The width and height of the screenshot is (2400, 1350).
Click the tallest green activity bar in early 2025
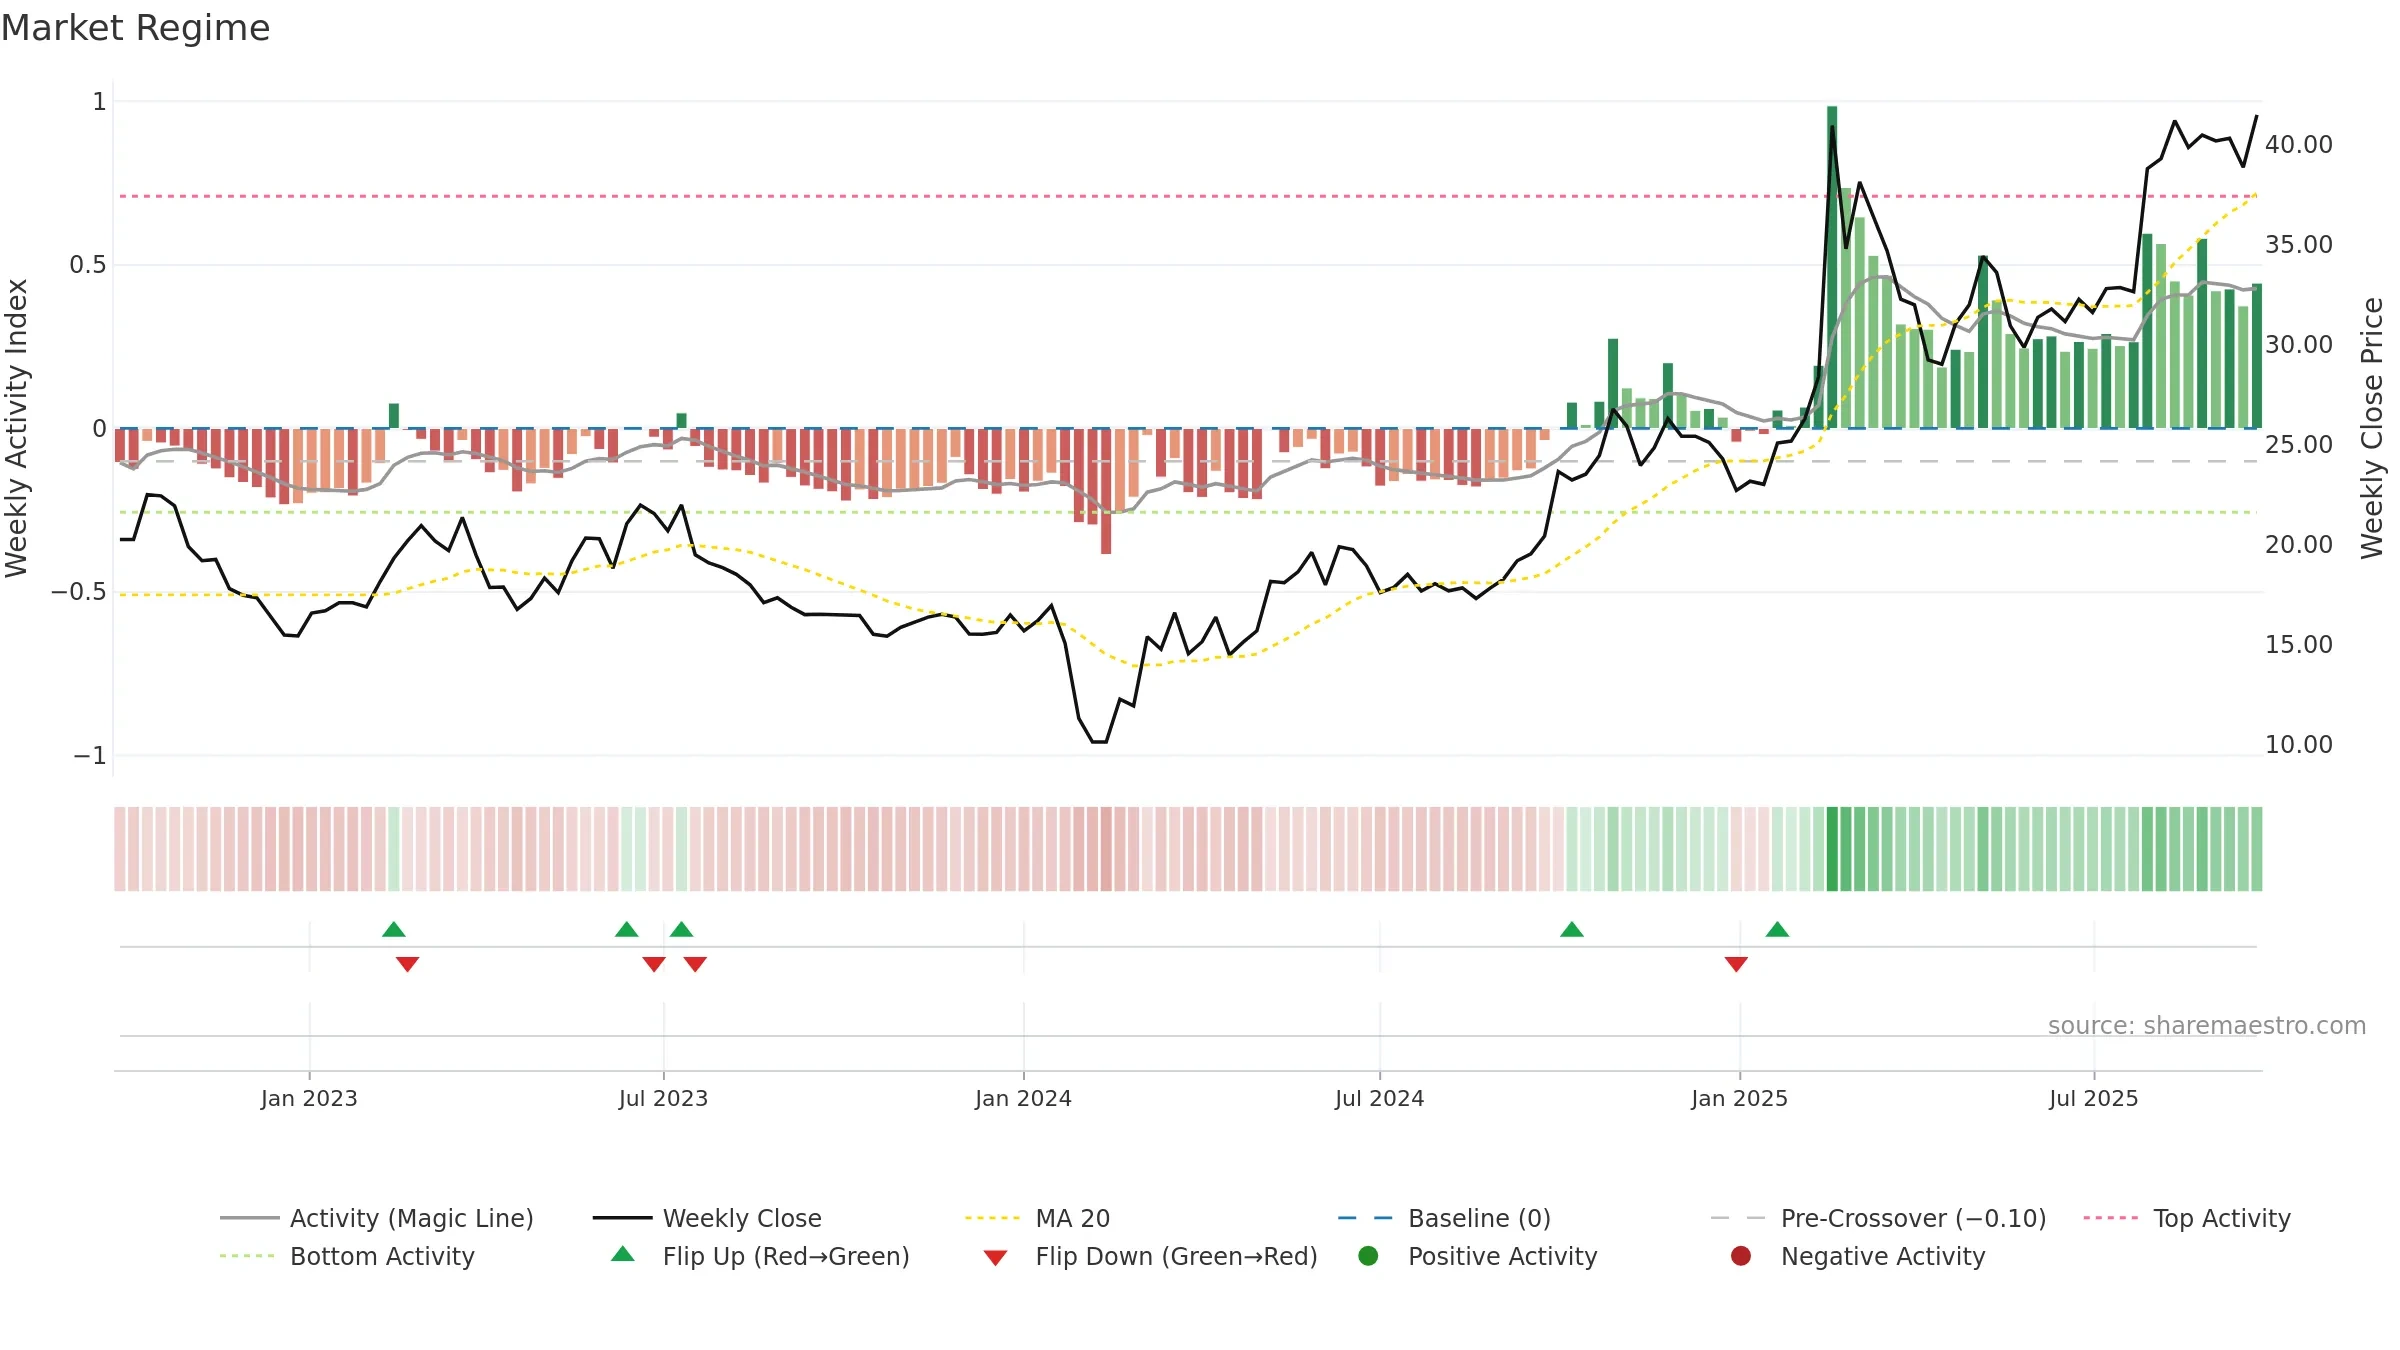pos(1832,267)
